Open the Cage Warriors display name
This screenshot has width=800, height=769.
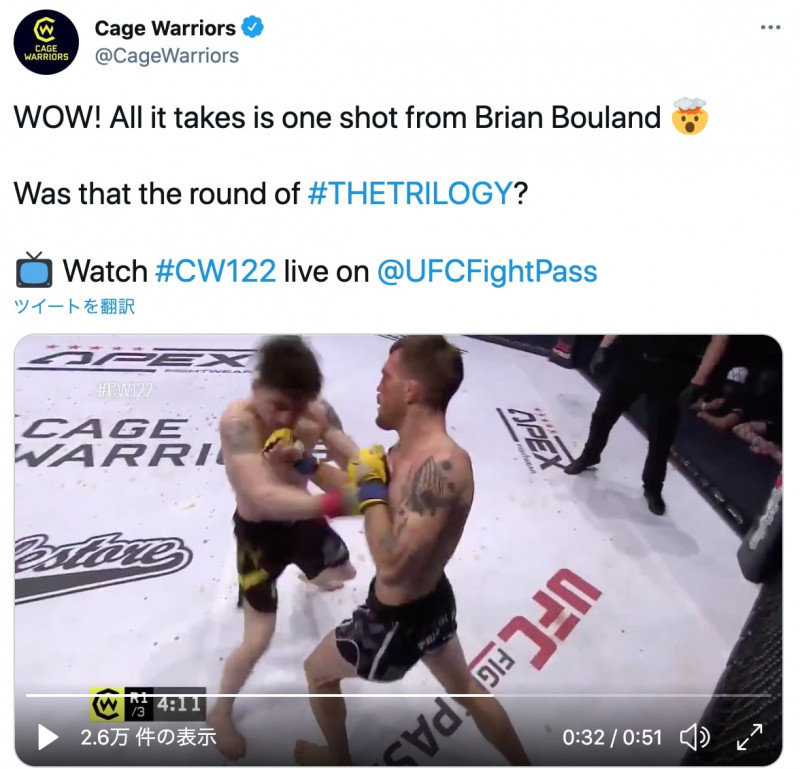(x=165, y=28)
